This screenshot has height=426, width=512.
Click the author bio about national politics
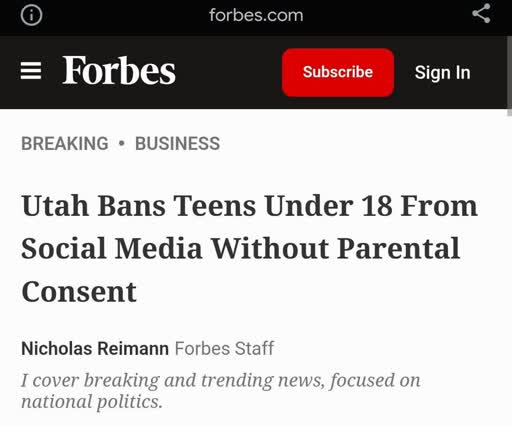(x=221, y=391)
